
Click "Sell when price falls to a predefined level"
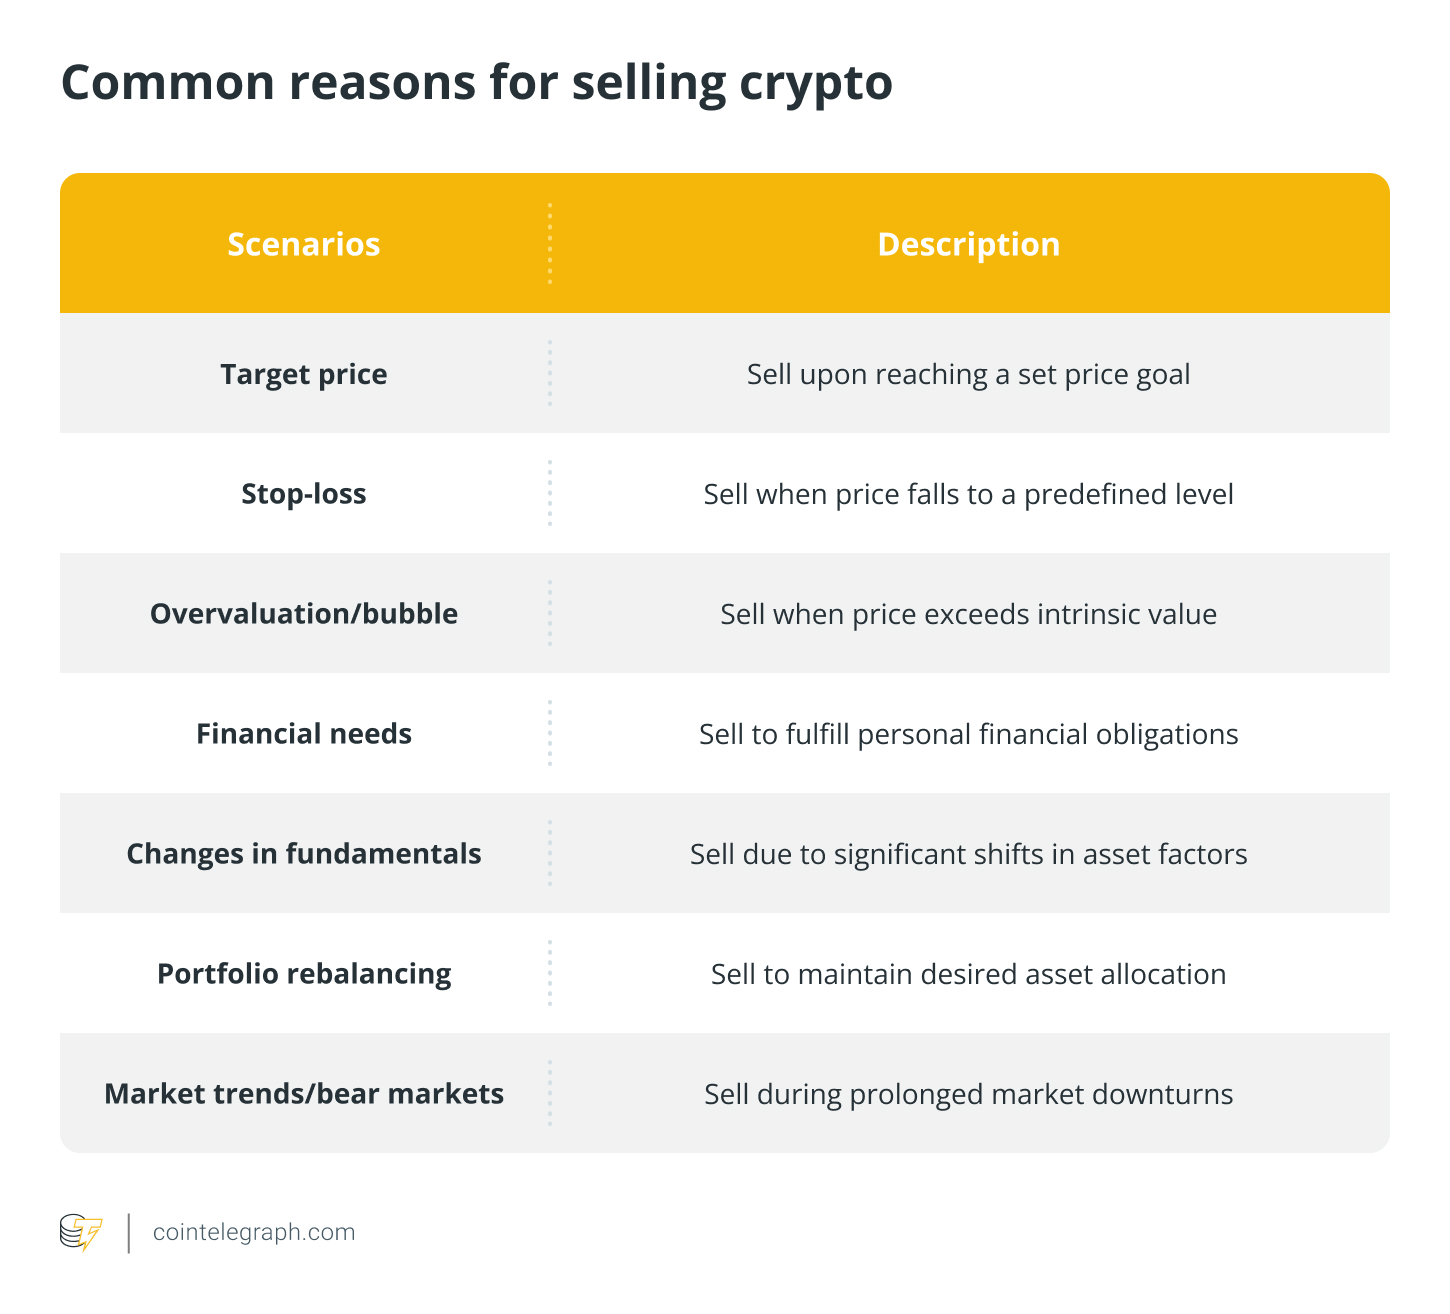tap(968, 494)
